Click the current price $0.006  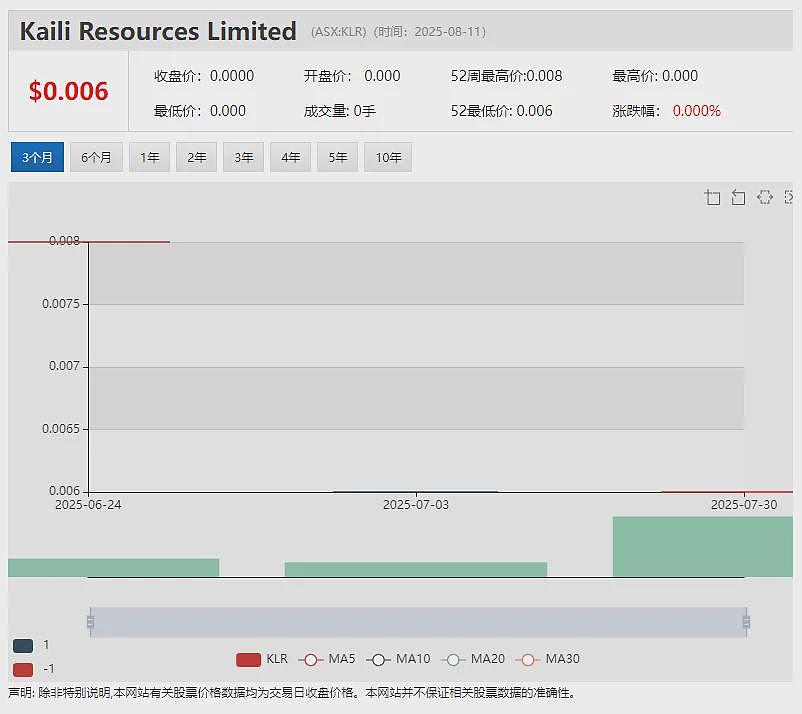click(69, 92)
